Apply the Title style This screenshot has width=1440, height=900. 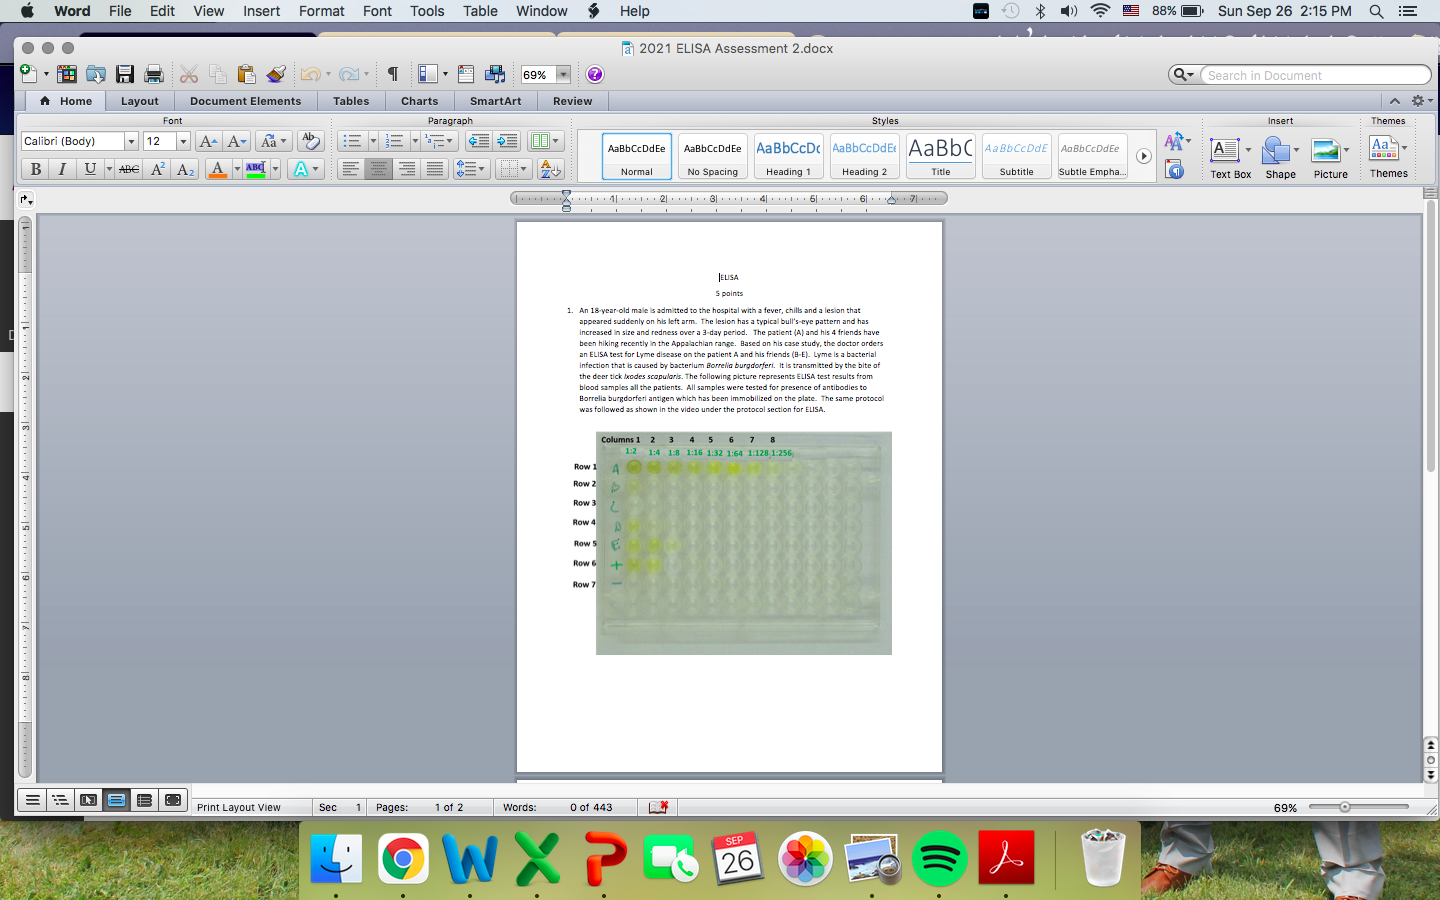pos(940,156)
